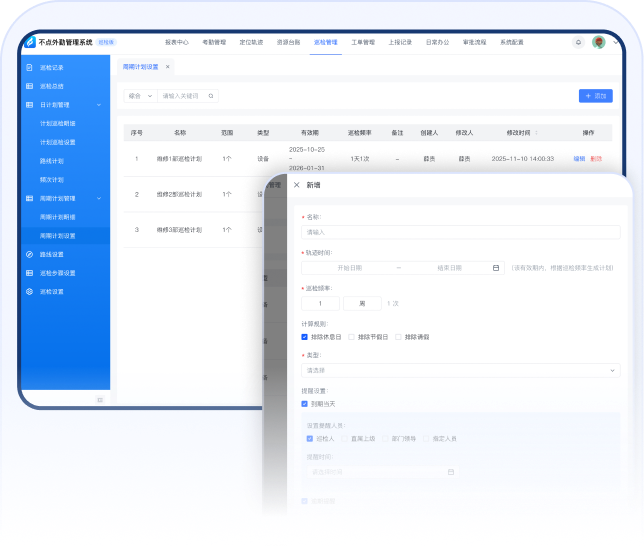Screen dimensions: 644x547
Task: Open the 综合 search filter dropdown
Action: point(140,96)
